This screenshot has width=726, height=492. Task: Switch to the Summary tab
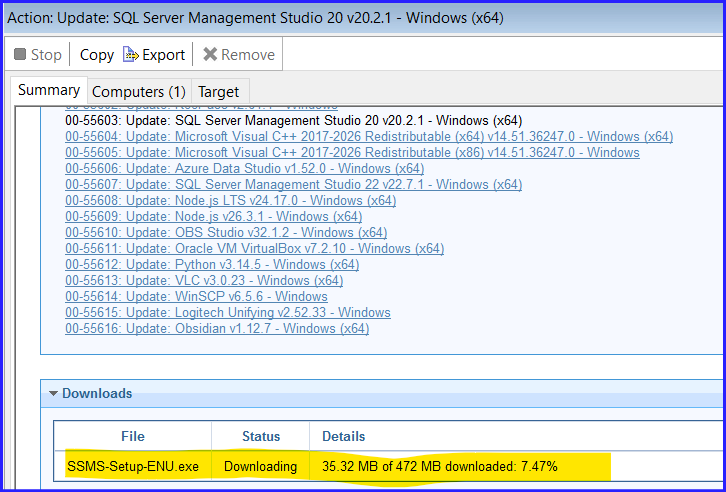49,90
